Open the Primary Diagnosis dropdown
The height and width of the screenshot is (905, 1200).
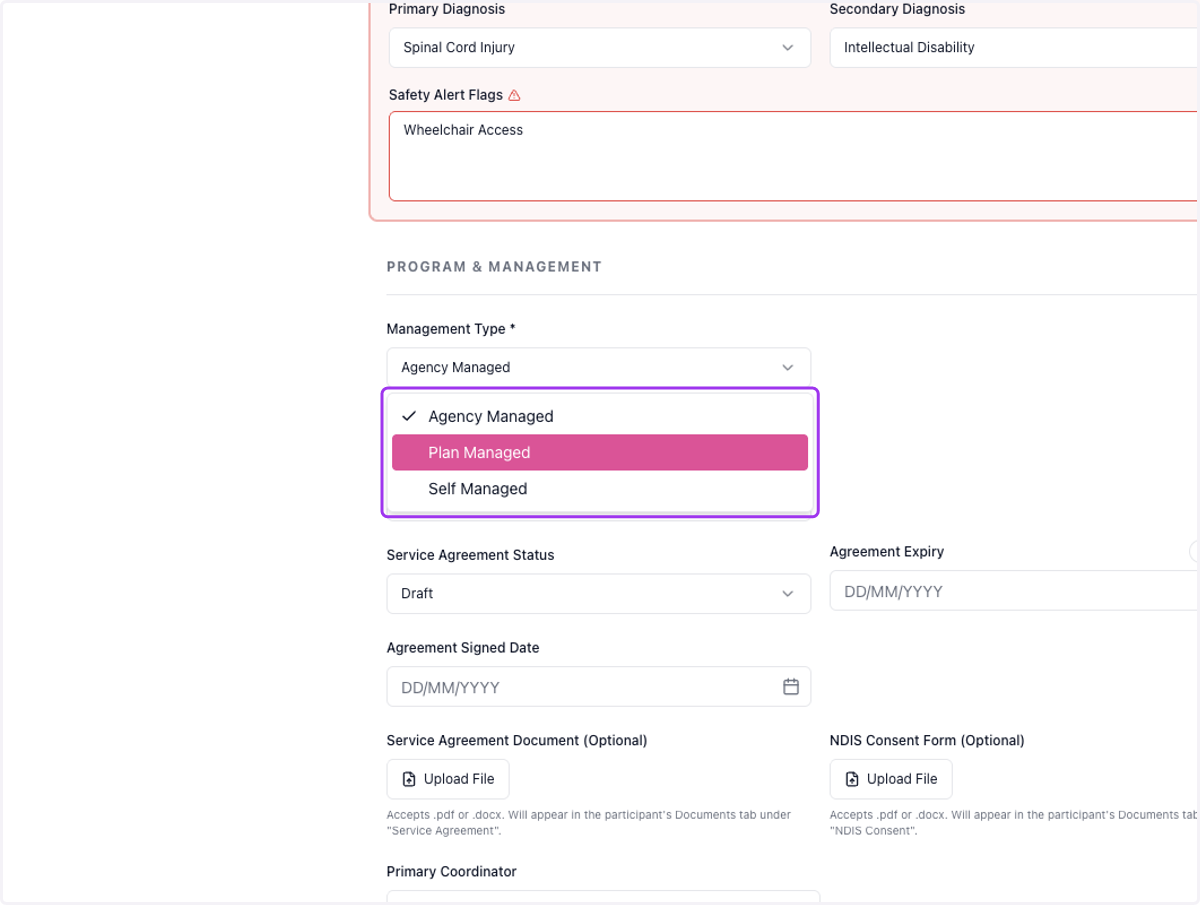(599, 47)
